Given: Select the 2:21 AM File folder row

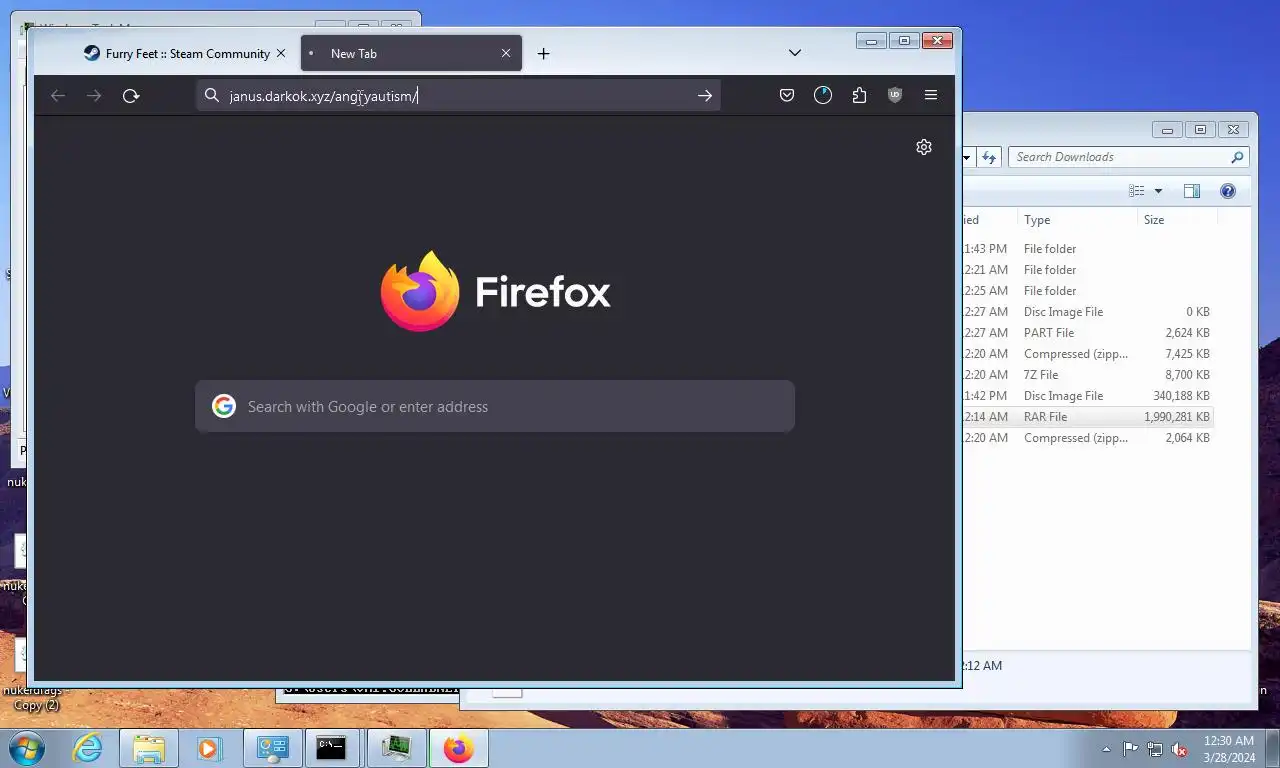Looking at the screenshot, I should coord(1088,270).
